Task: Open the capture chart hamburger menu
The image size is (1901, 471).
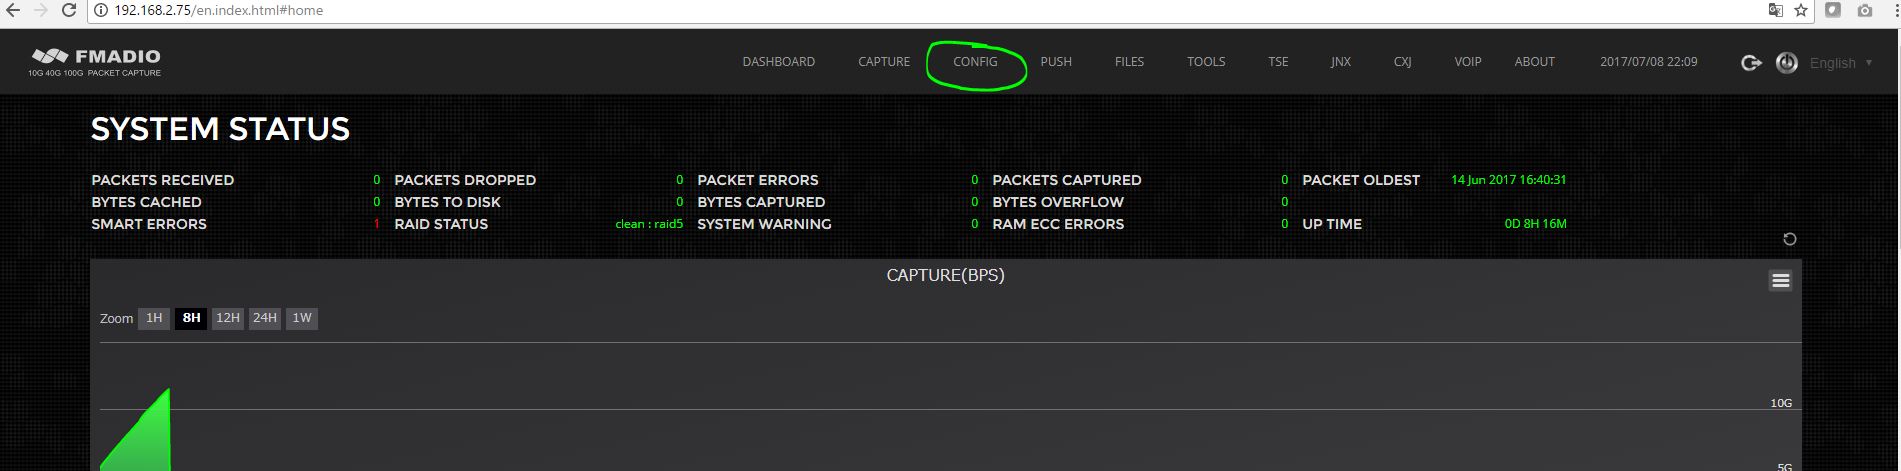Action: (1781, 281)
